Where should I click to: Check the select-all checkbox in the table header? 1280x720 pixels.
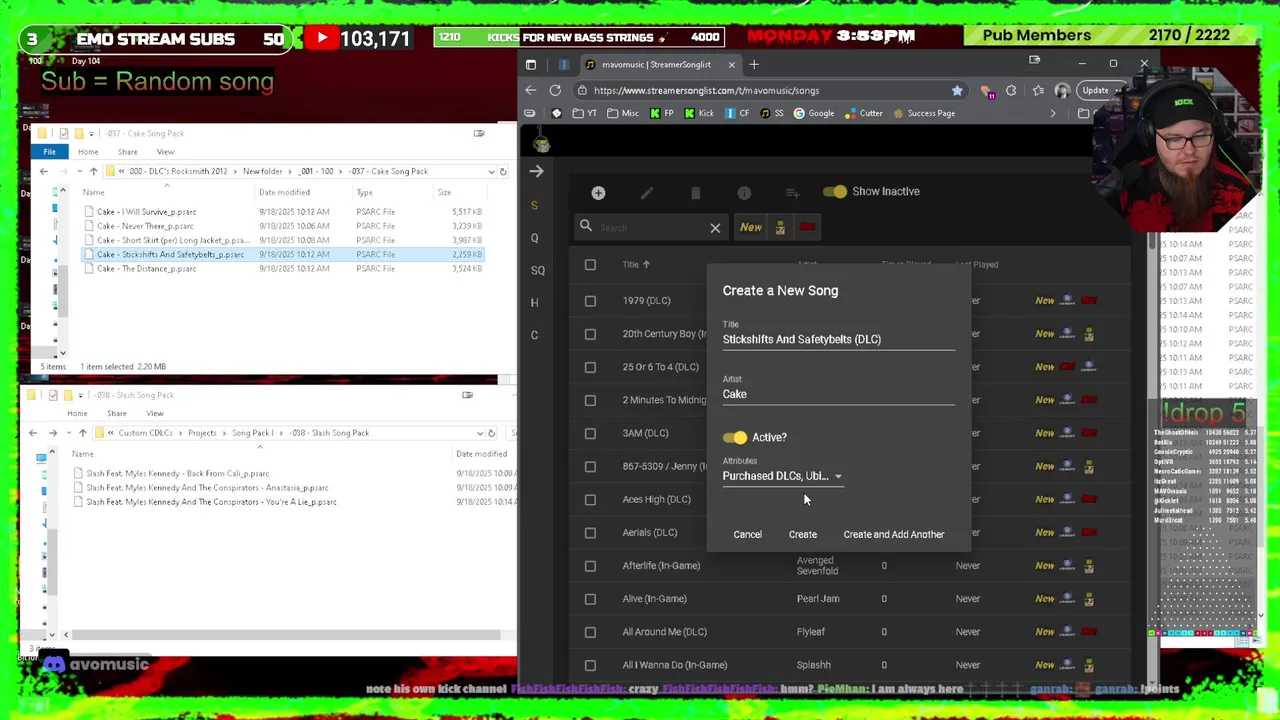coord(590,265)
